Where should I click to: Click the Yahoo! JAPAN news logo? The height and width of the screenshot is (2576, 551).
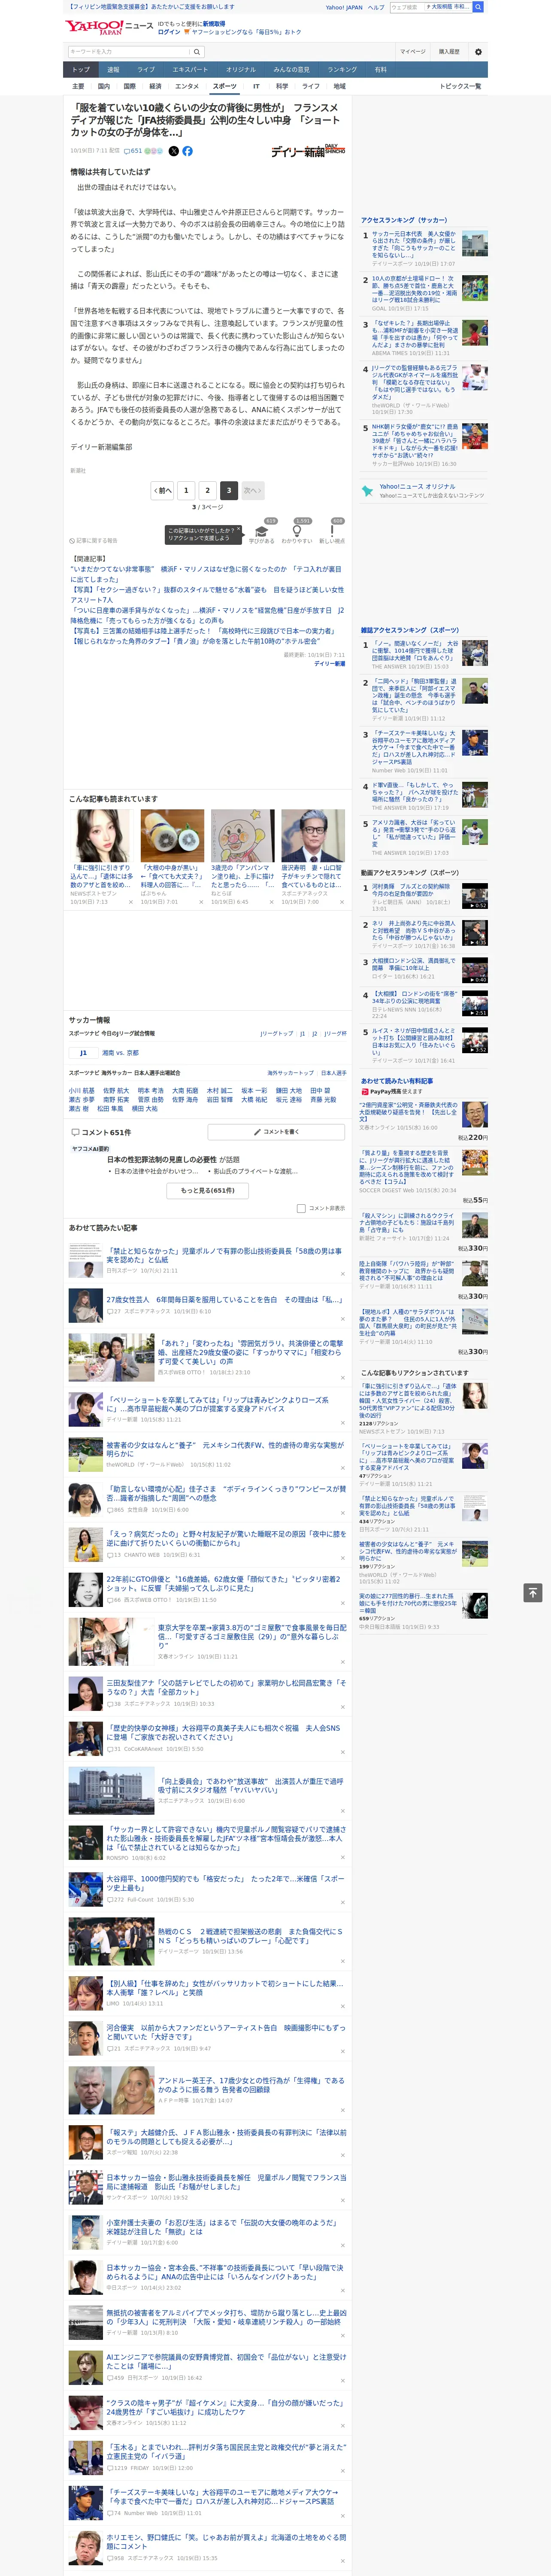(109, 27)
